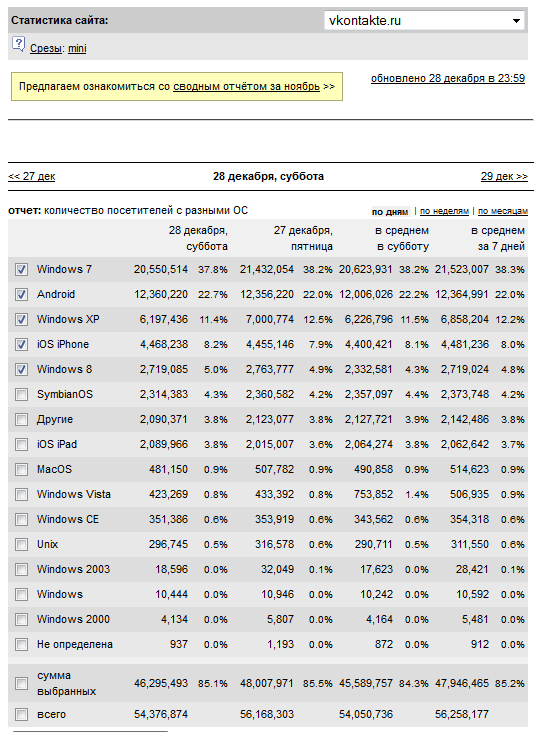
Task: Uncheck the Windows 7 checkbox
Action: click(21, 269)
